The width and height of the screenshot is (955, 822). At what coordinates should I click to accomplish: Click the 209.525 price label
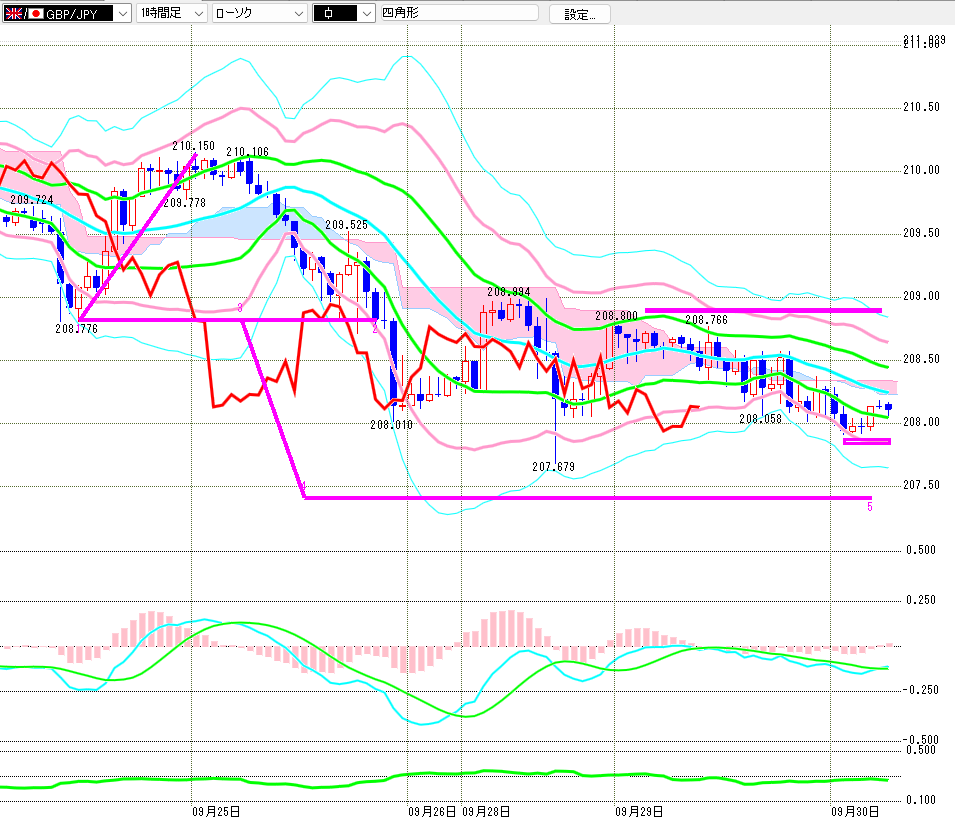tap(347, 225)
